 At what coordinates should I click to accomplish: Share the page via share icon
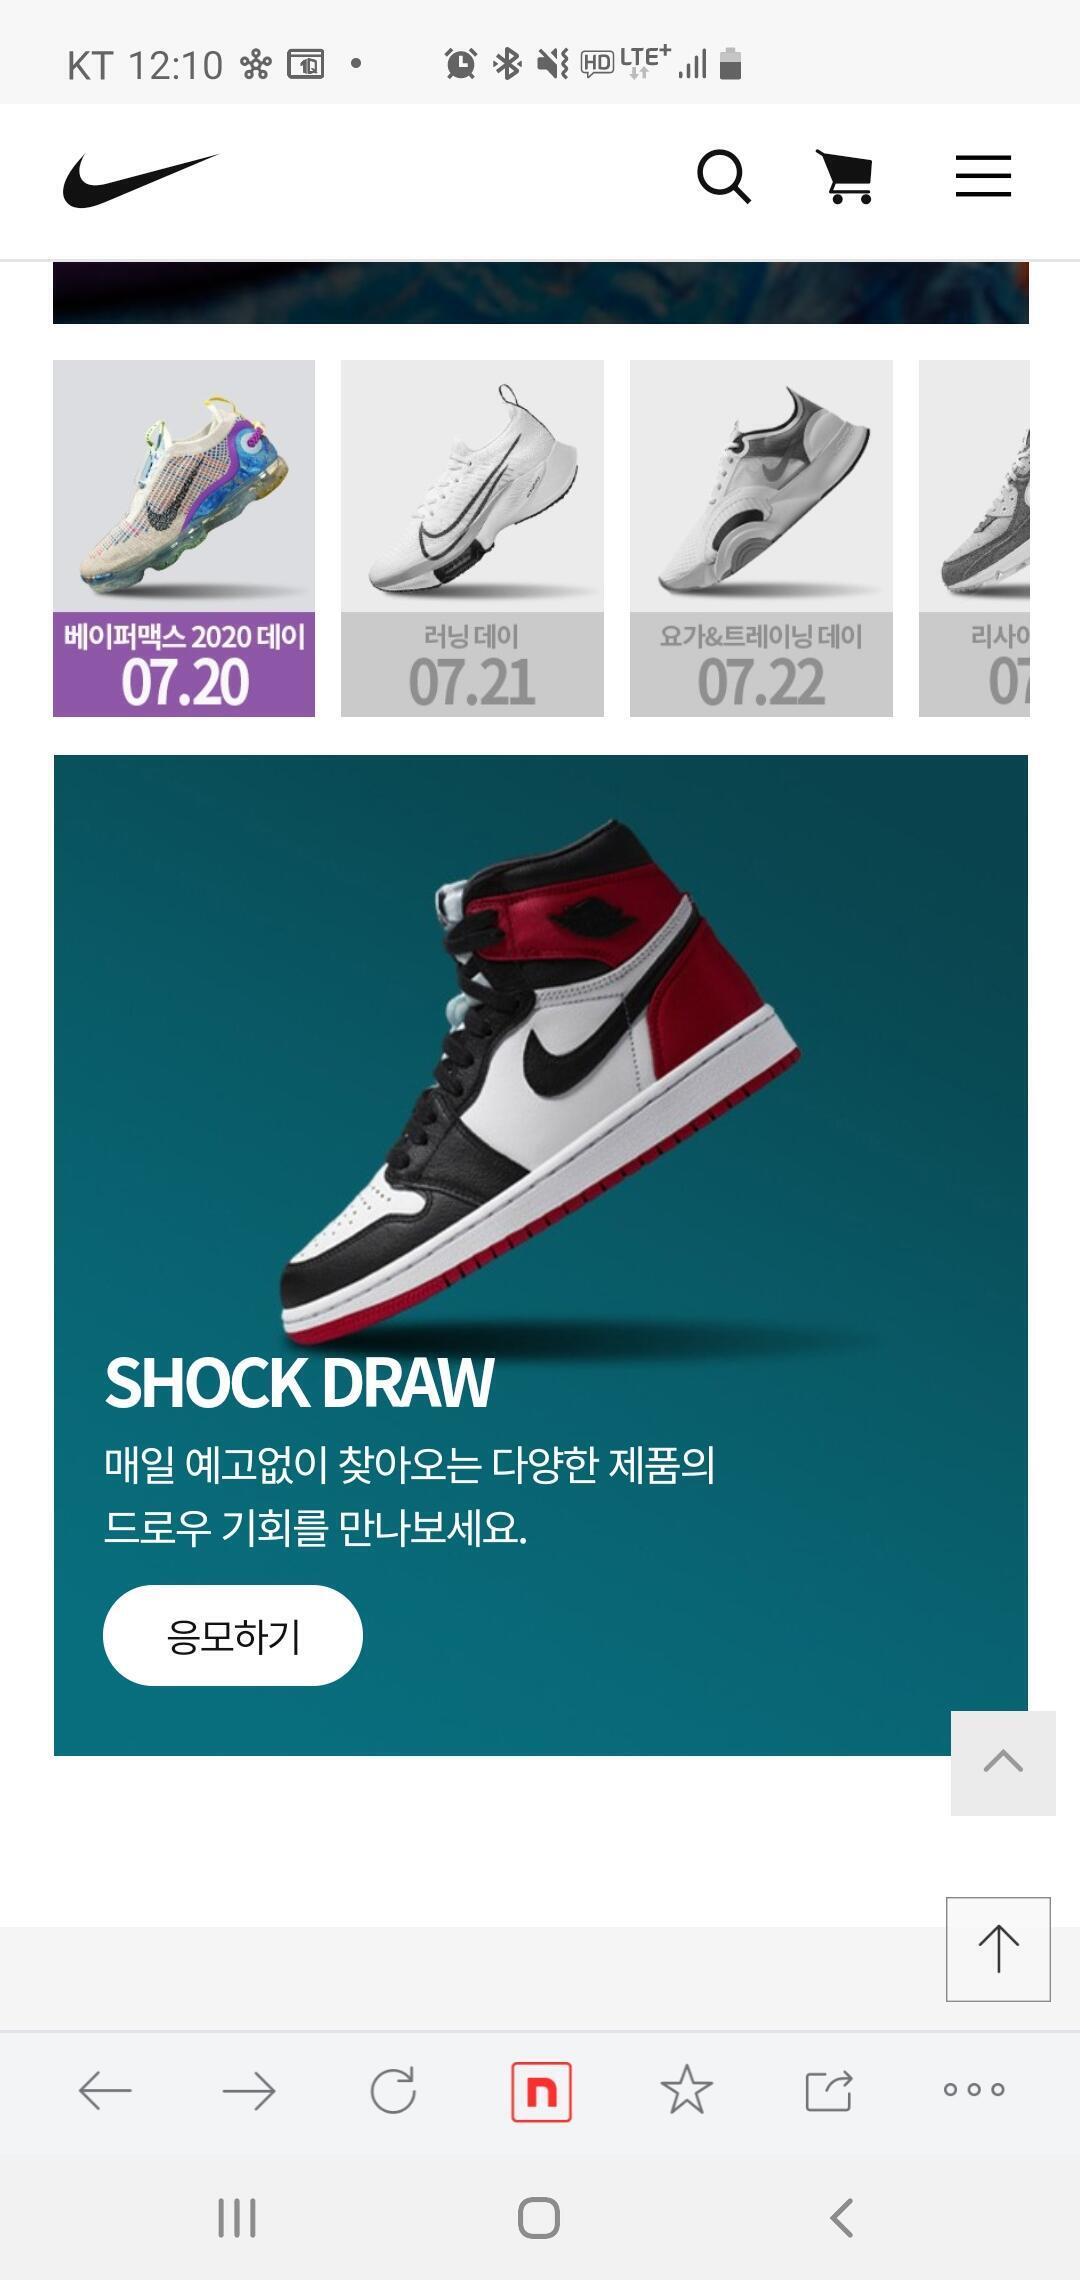click(829, 2090)
